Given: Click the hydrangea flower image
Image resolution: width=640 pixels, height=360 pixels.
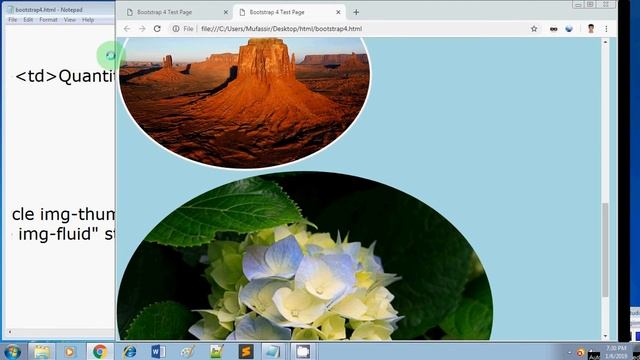Looking at the screenshot, I should (x=305, y=256).
